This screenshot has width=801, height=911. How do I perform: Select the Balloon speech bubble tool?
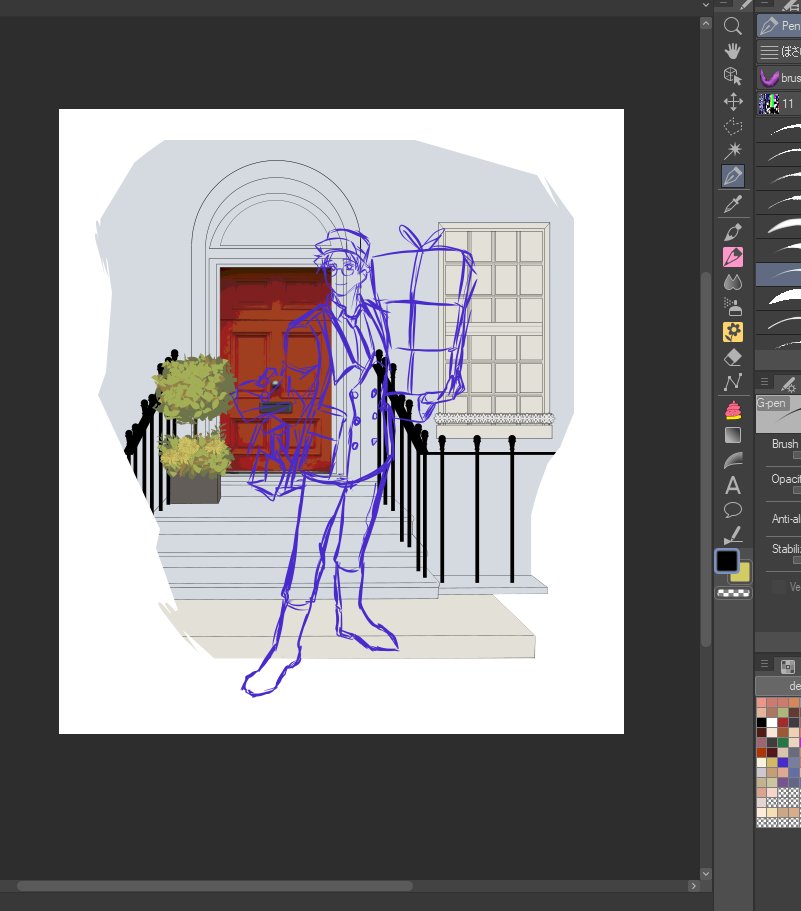[732, 510]
